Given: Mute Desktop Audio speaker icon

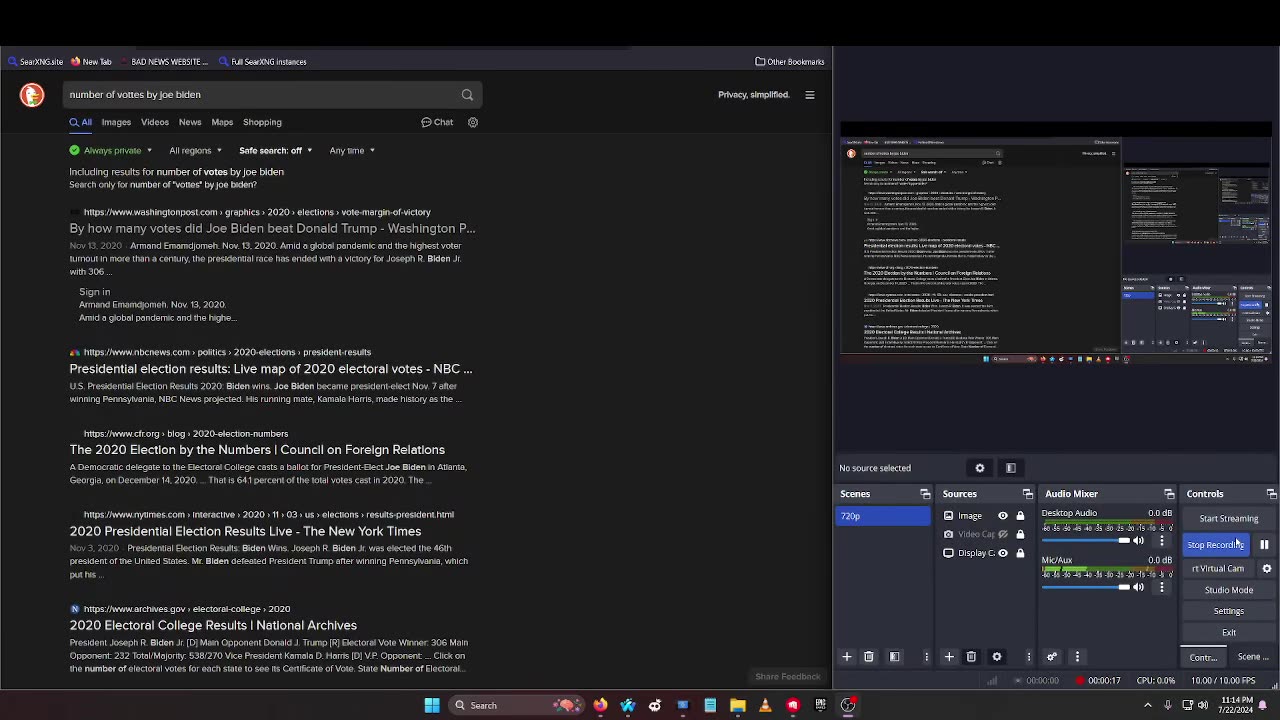Looking at the screenshot, I should coord(1138,541).
